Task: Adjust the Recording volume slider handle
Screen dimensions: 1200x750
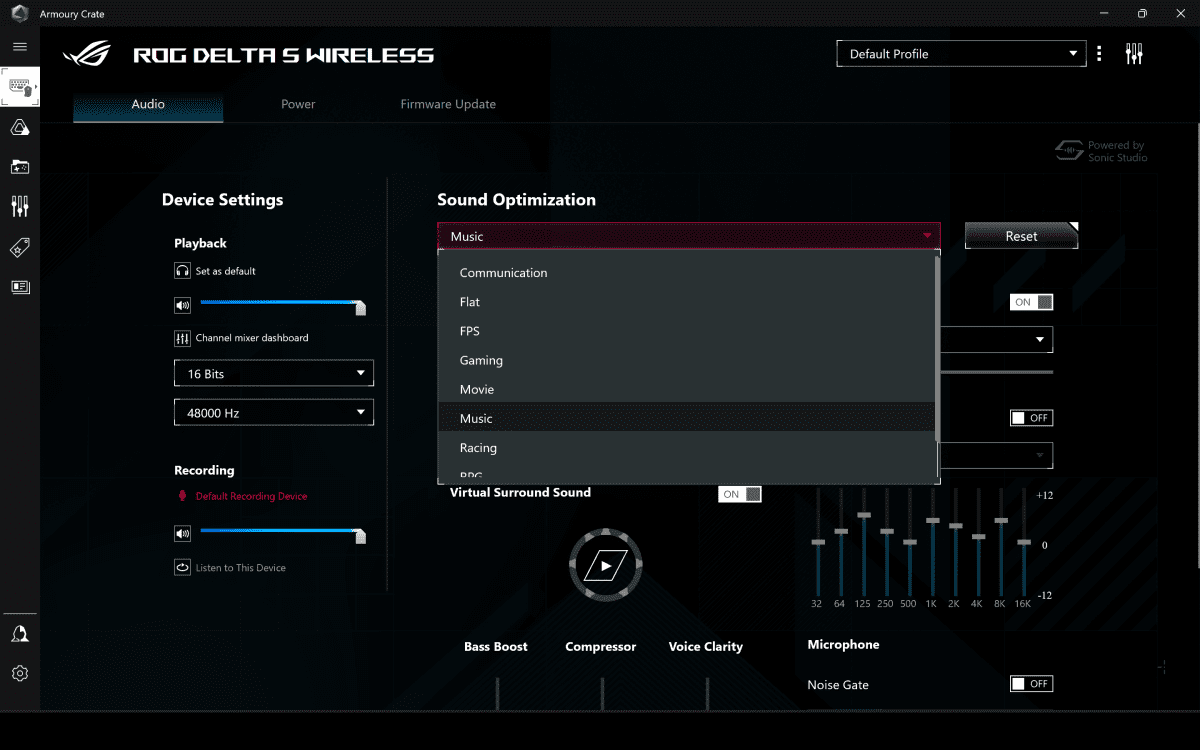Action: pos(361,536)
